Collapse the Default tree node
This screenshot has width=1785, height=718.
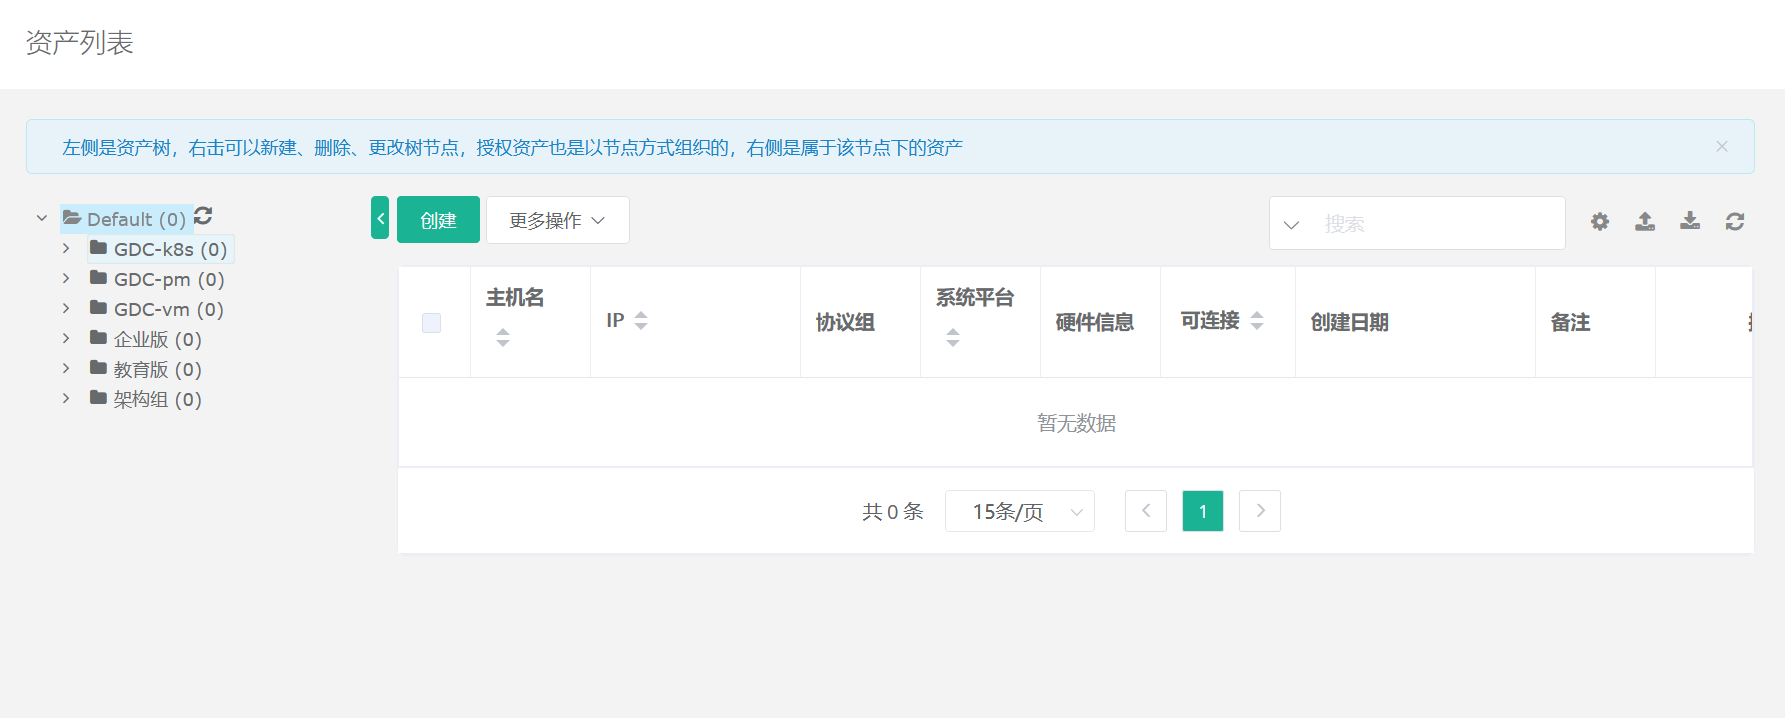click(x=42, y=218)
